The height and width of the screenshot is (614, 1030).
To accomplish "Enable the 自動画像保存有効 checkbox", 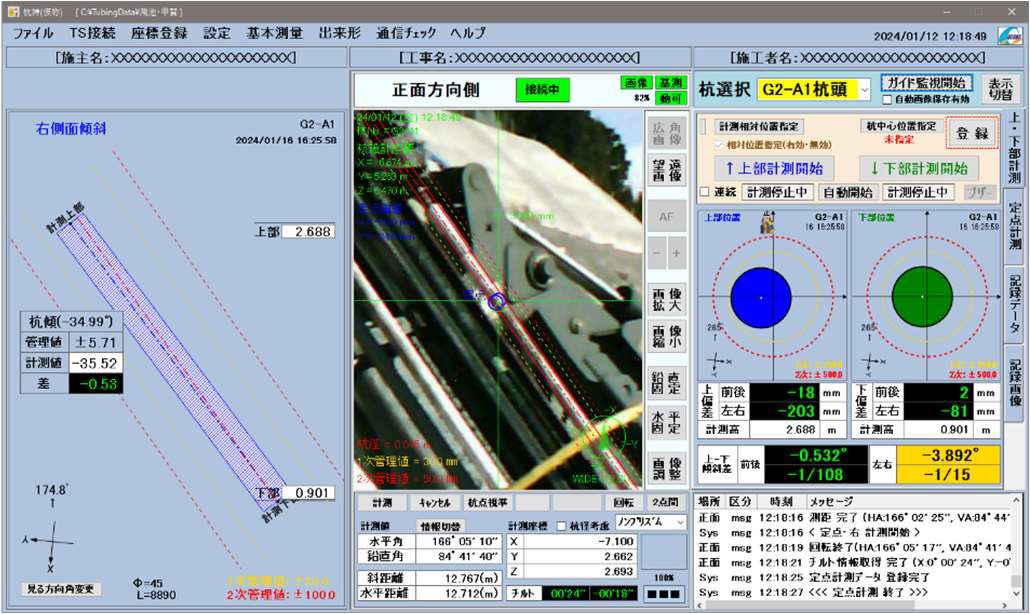I will pos(887,100).
